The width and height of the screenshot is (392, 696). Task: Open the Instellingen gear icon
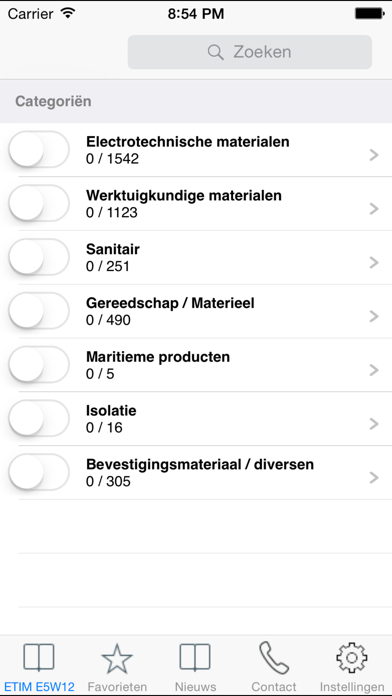352,658
